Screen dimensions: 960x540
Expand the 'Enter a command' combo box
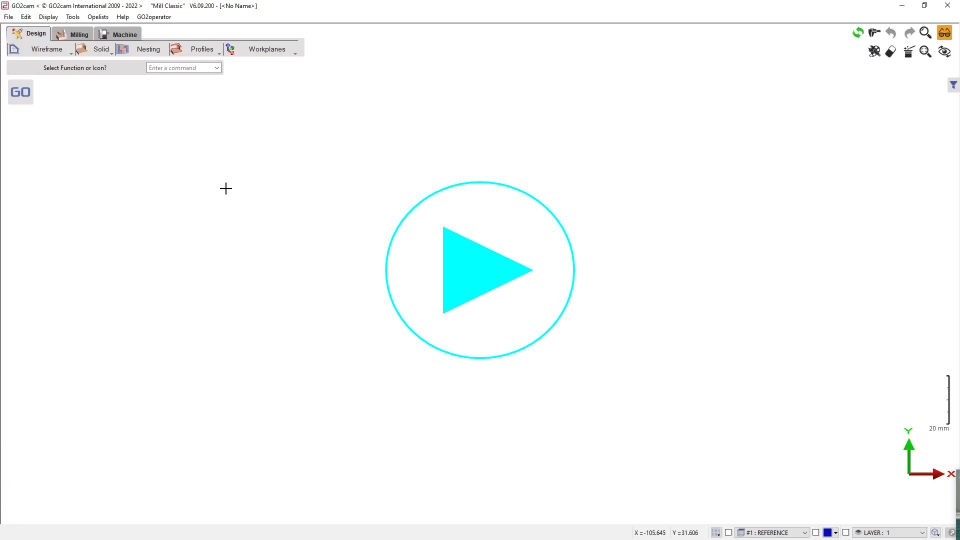pyautogui.click(x=216, y=68)
